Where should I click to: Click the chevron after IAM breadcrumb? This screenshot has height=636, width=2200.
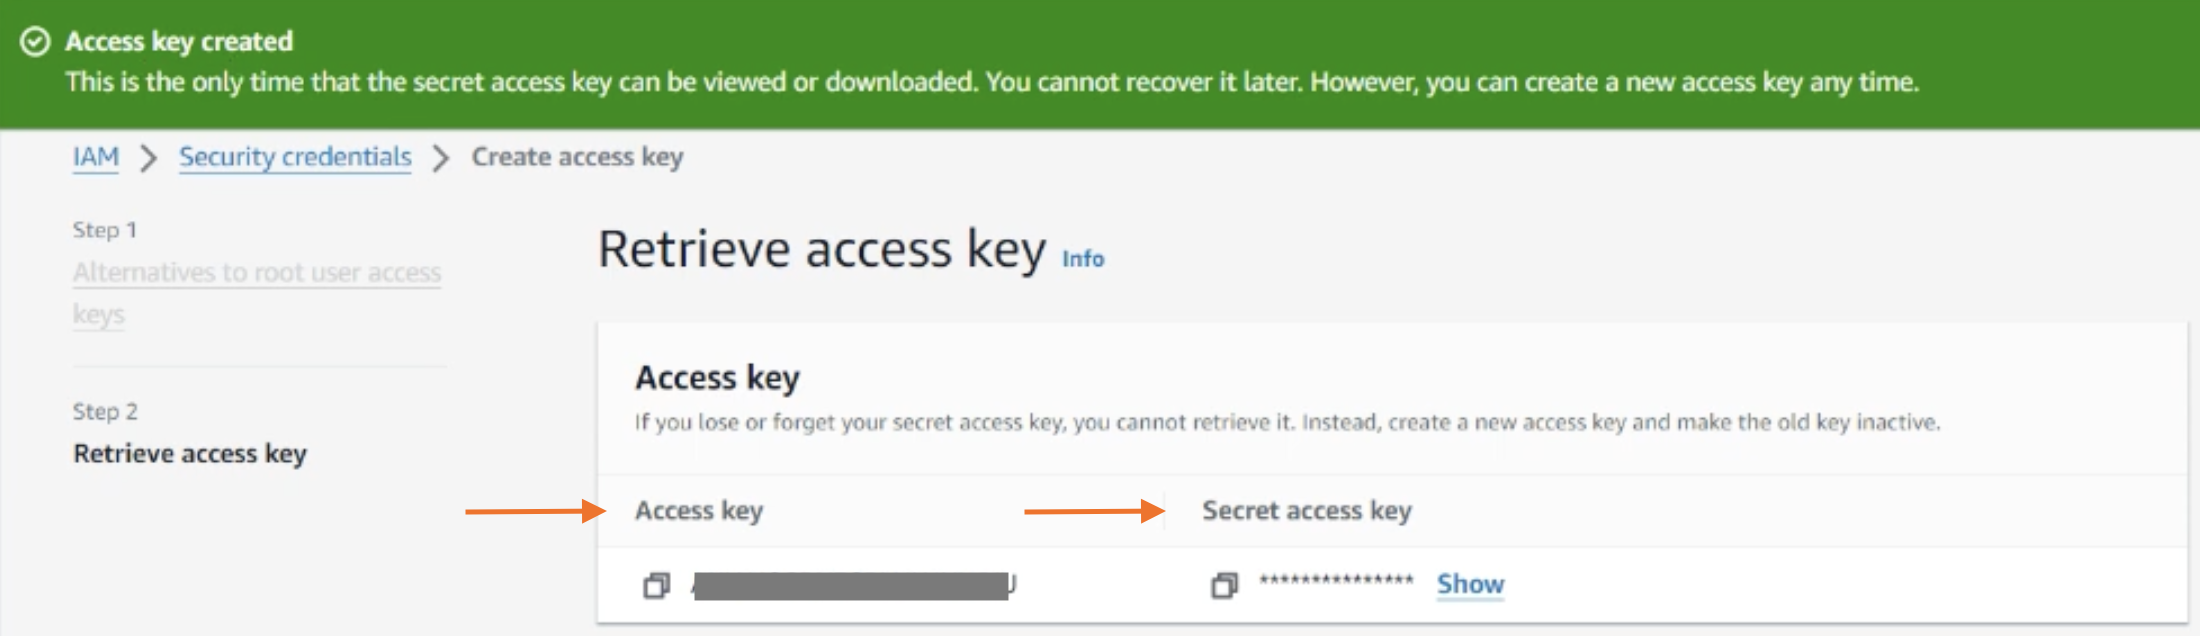click(x=149, y=158)
